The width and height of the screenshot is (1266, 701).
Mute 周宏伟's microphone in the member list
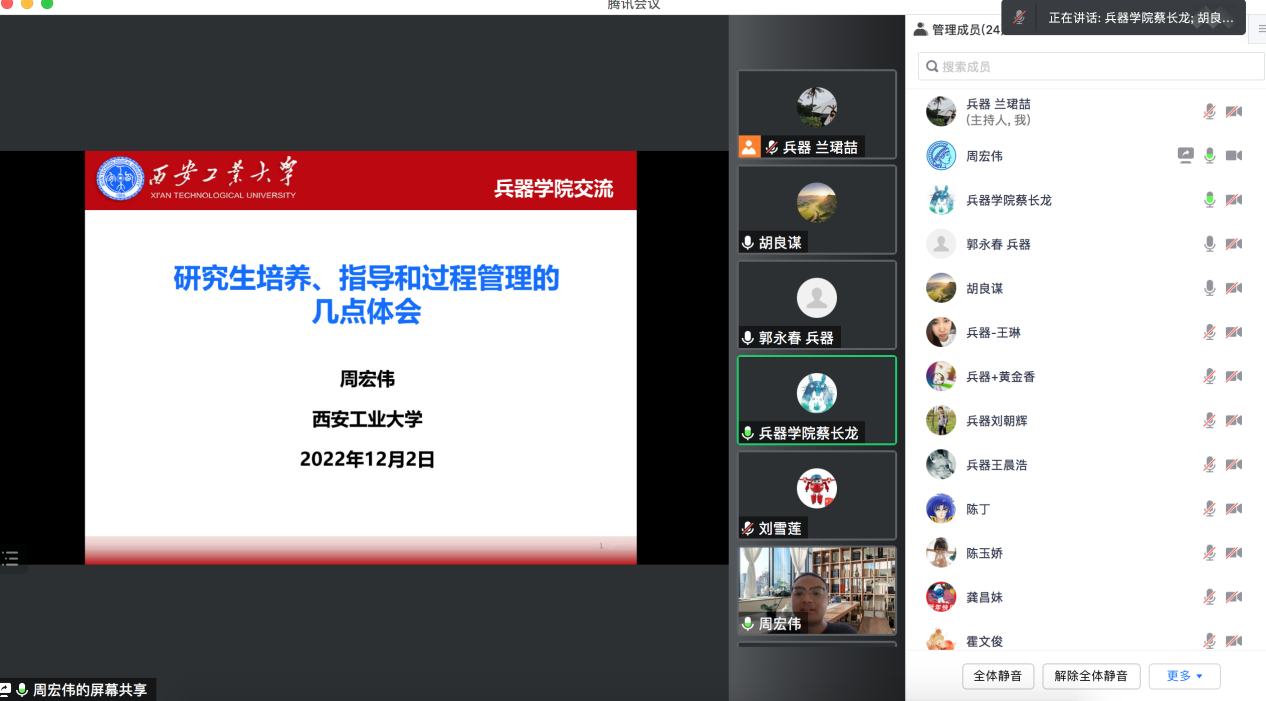coord(1210,155)
